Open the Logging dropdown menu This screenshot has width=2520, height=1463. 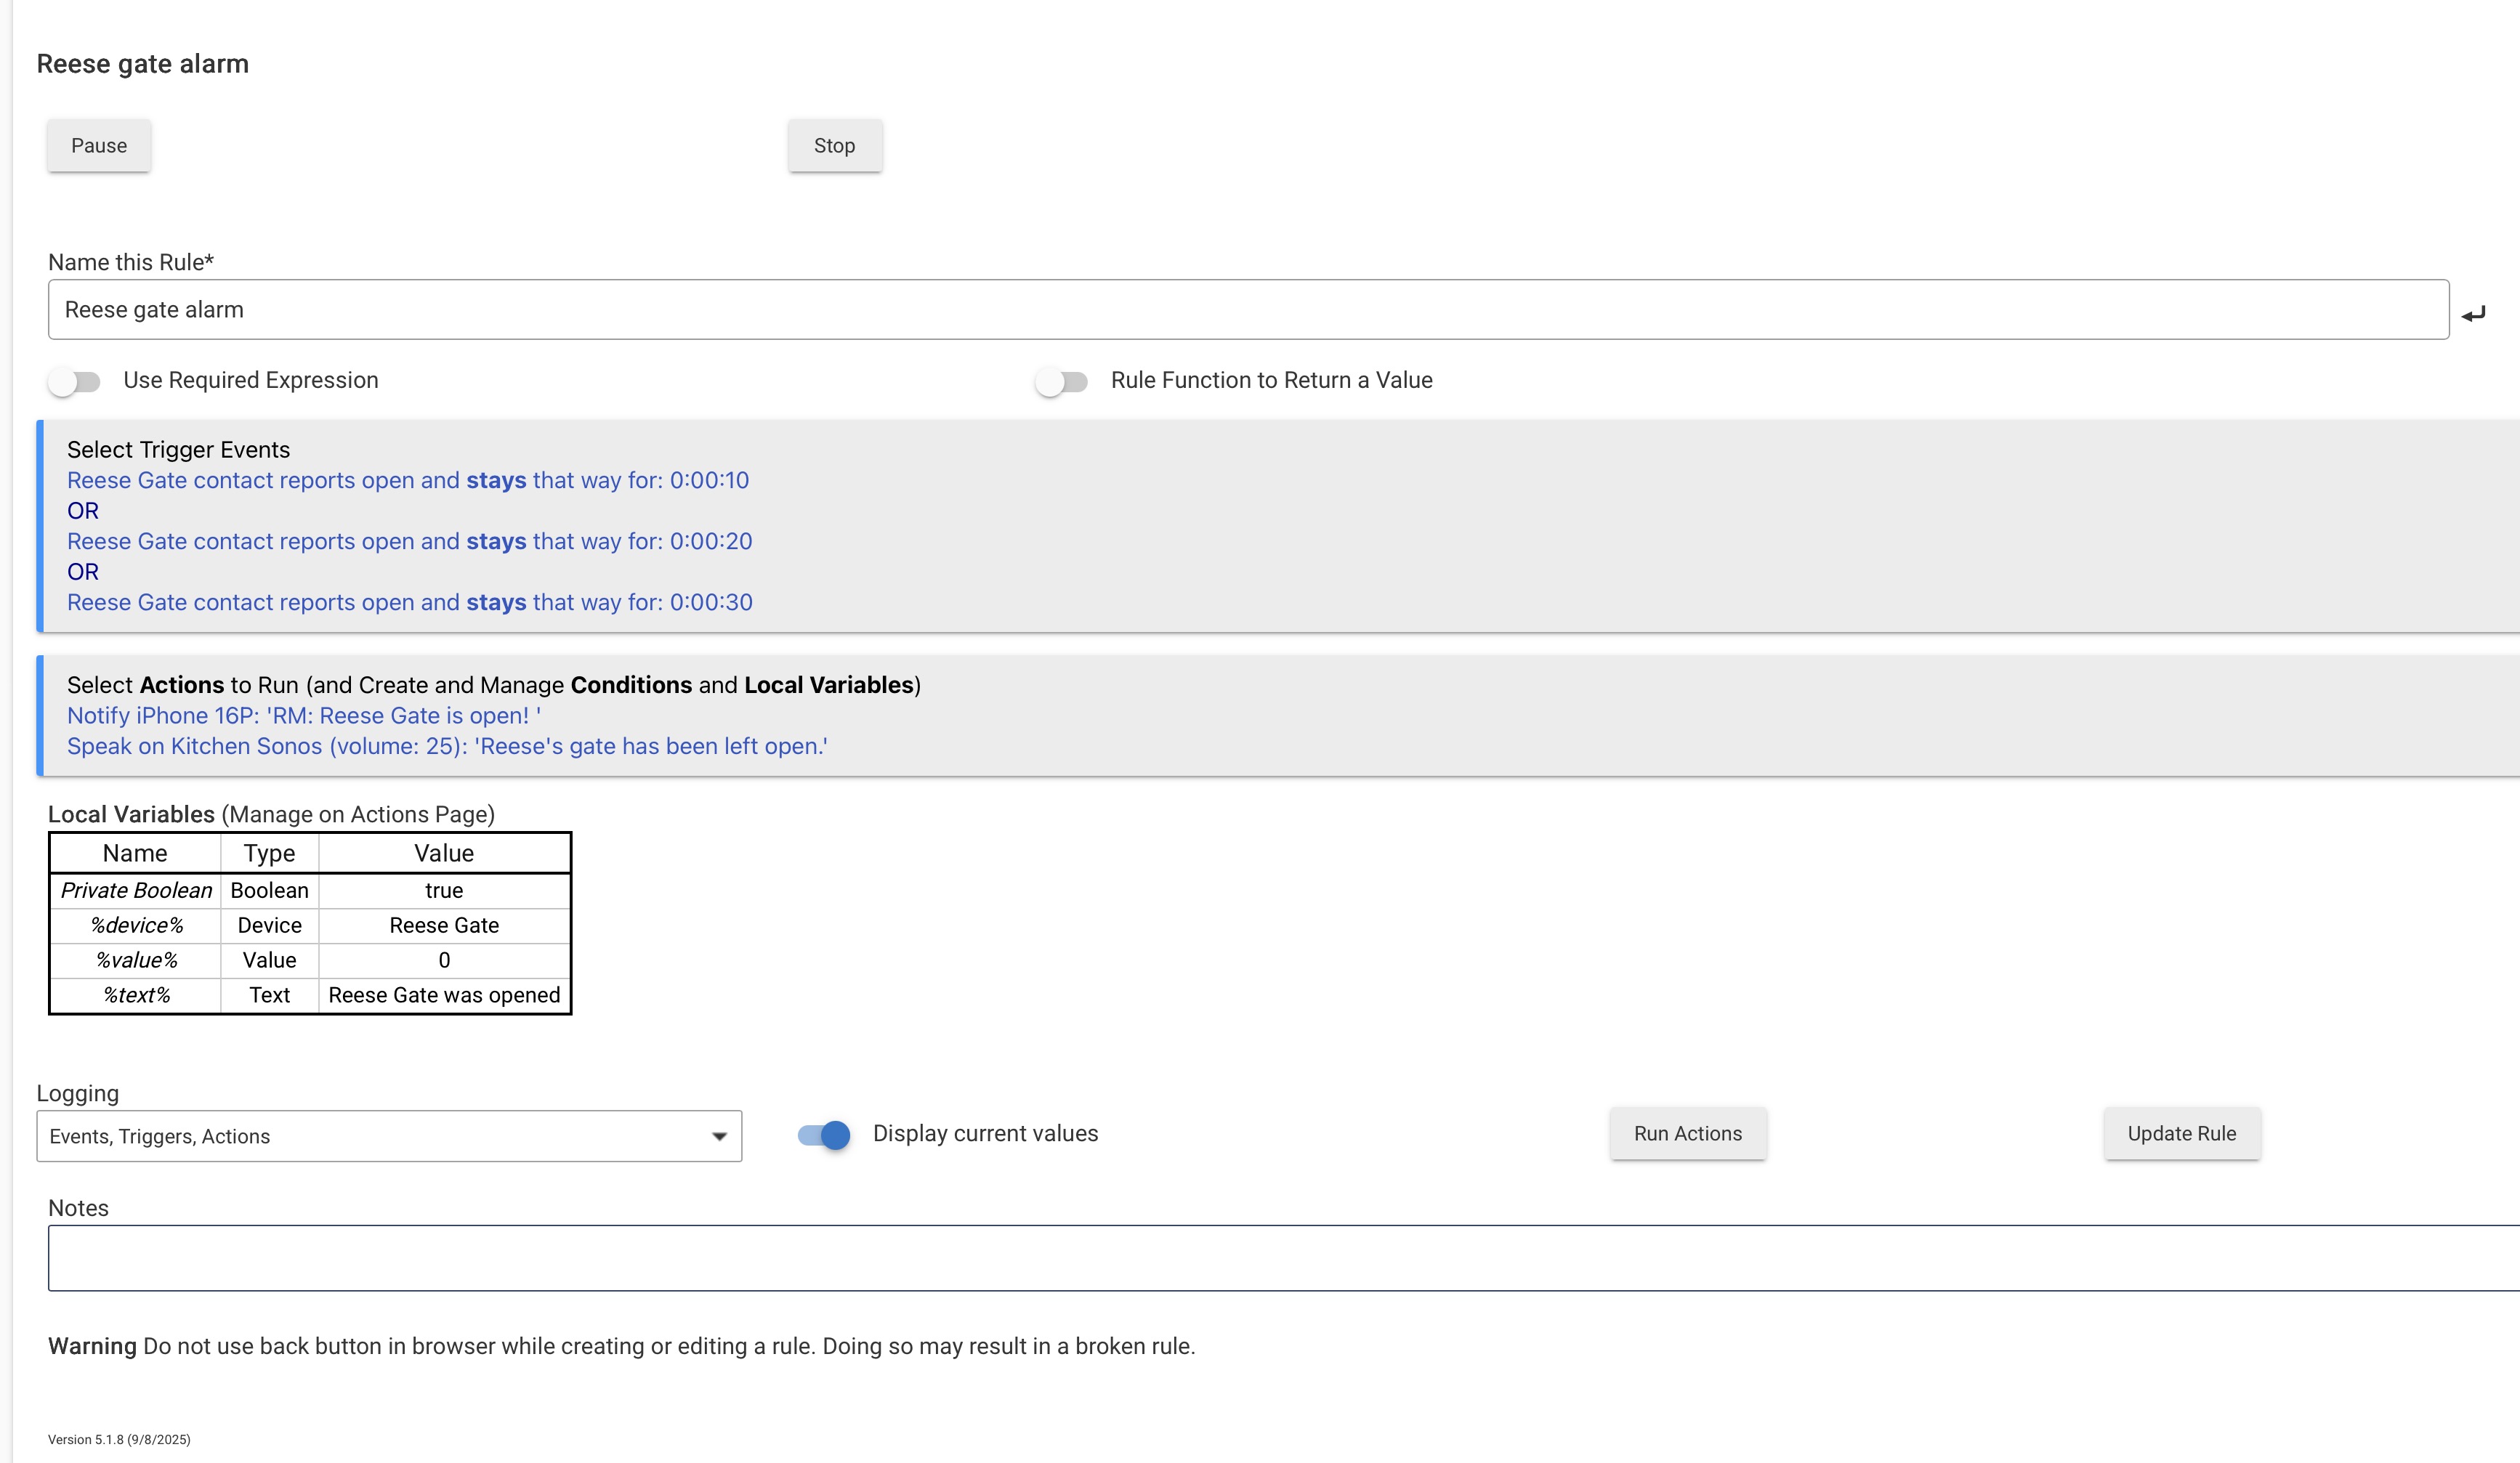click(x=388, y=1136)
